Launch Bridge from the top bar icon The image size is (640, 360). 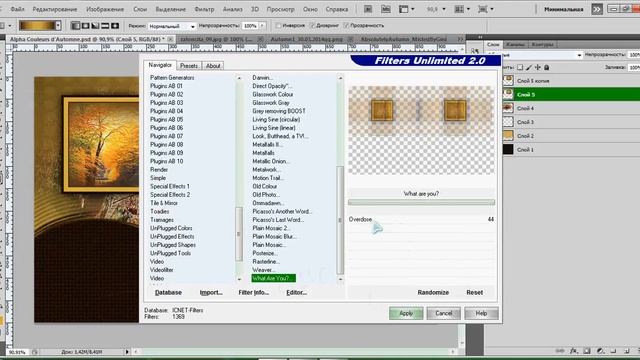click(368, 9)
